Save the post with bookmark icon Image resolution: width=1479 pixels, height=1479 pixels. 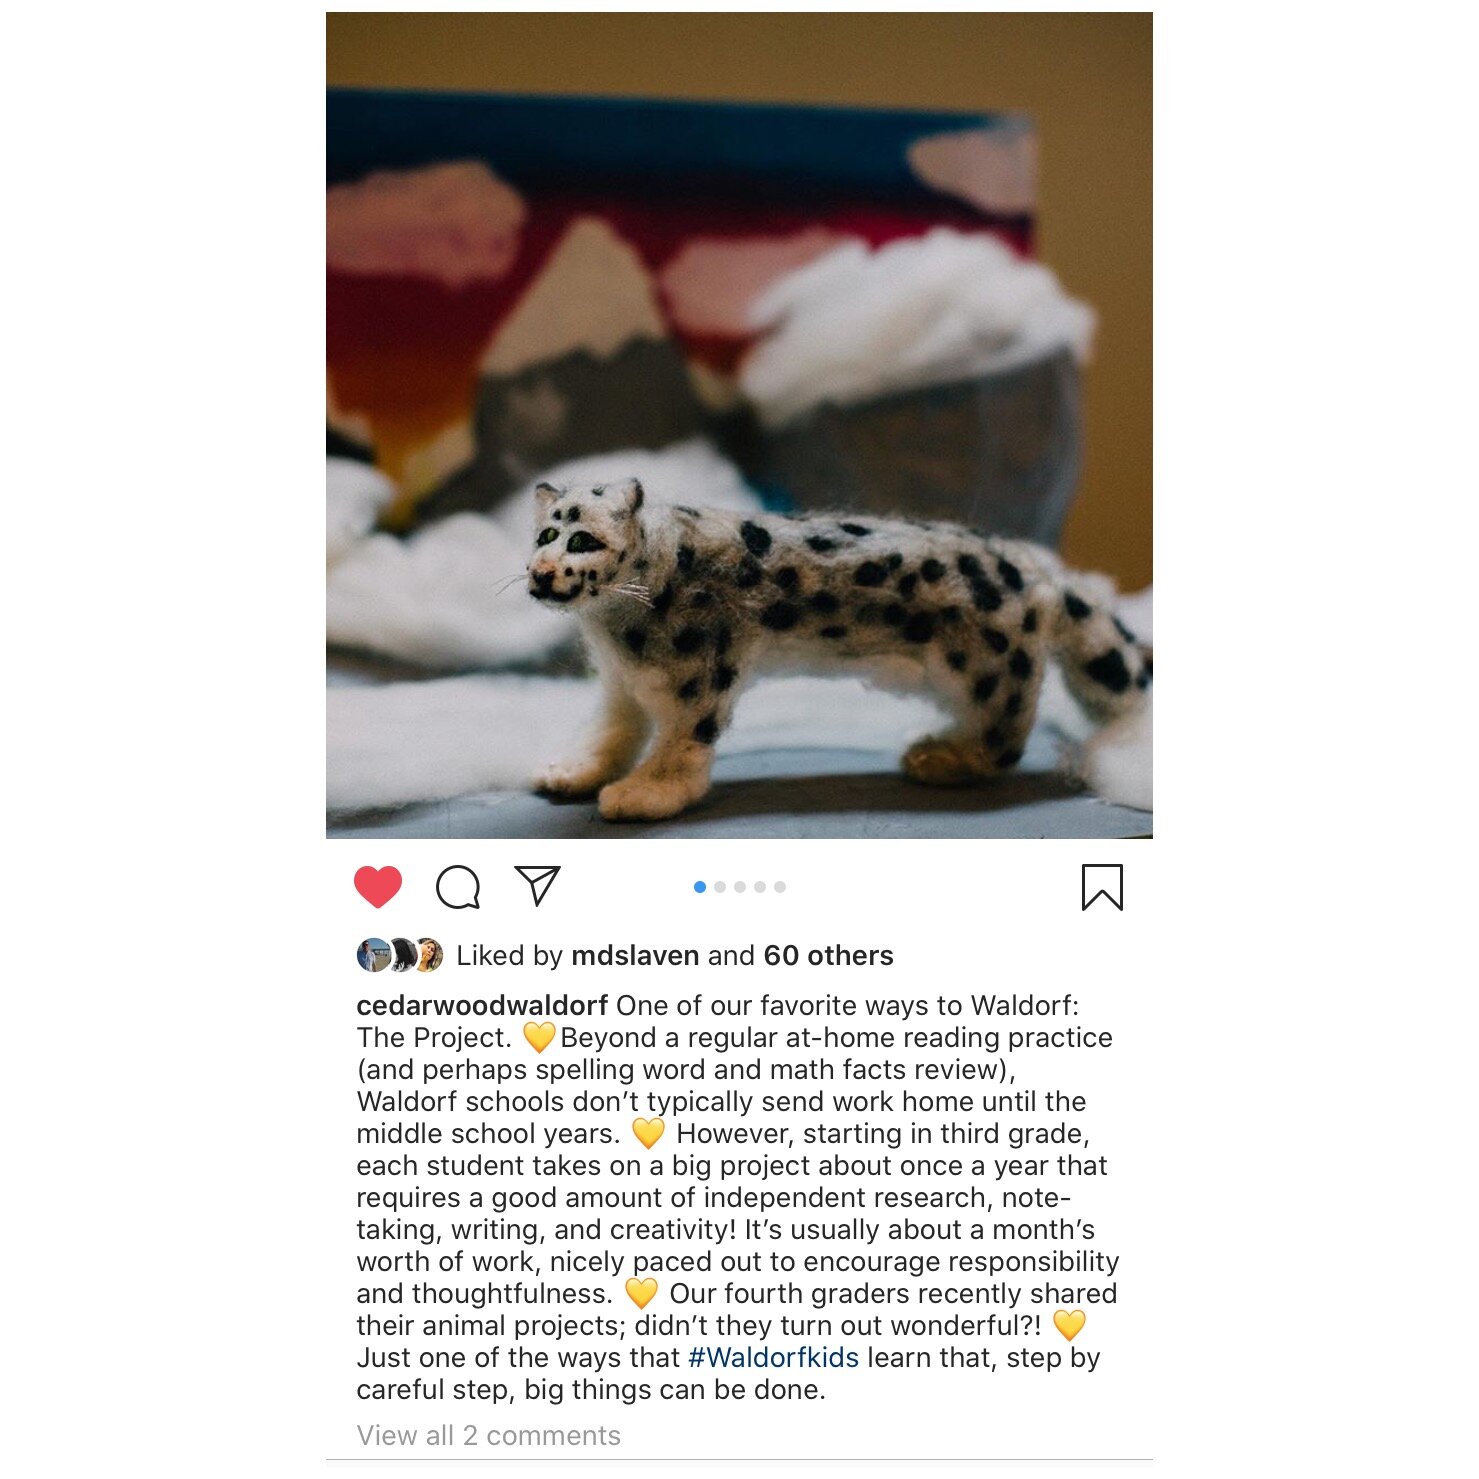pos(1102,888)
